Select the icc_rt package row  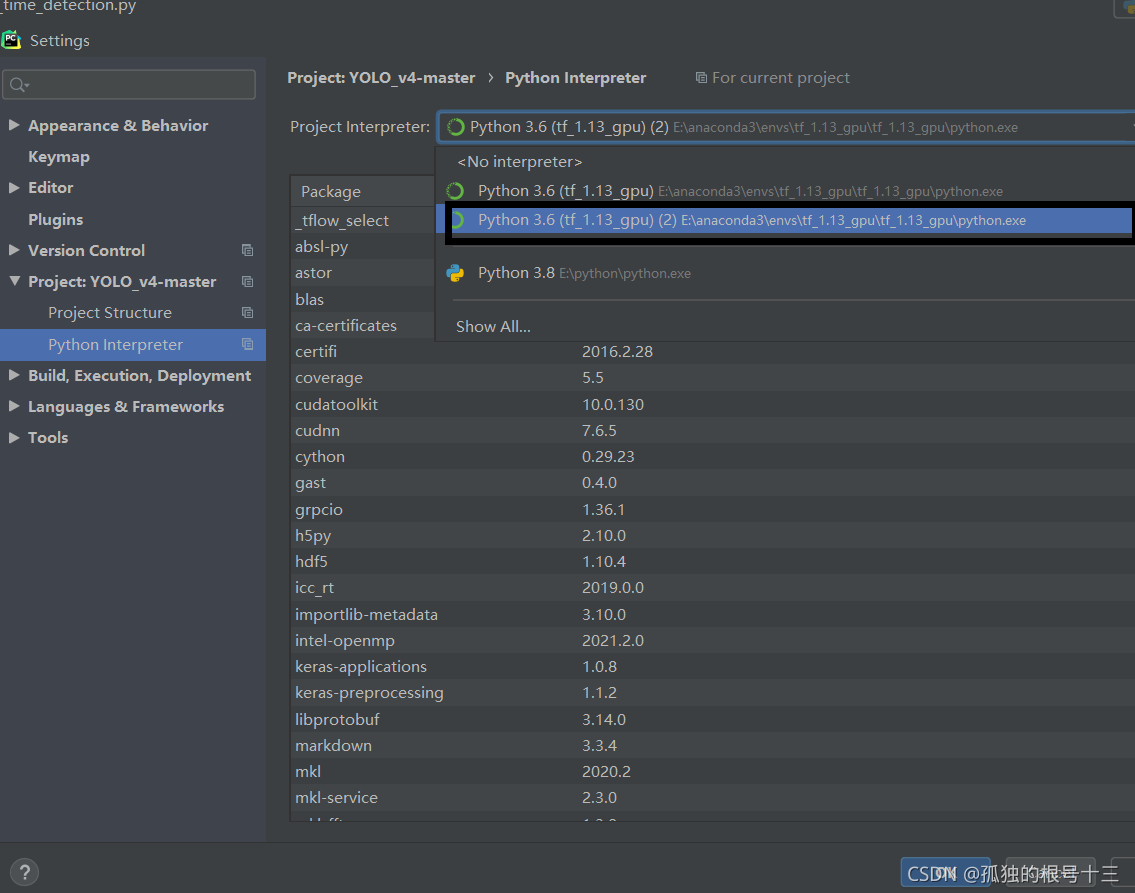713,588
